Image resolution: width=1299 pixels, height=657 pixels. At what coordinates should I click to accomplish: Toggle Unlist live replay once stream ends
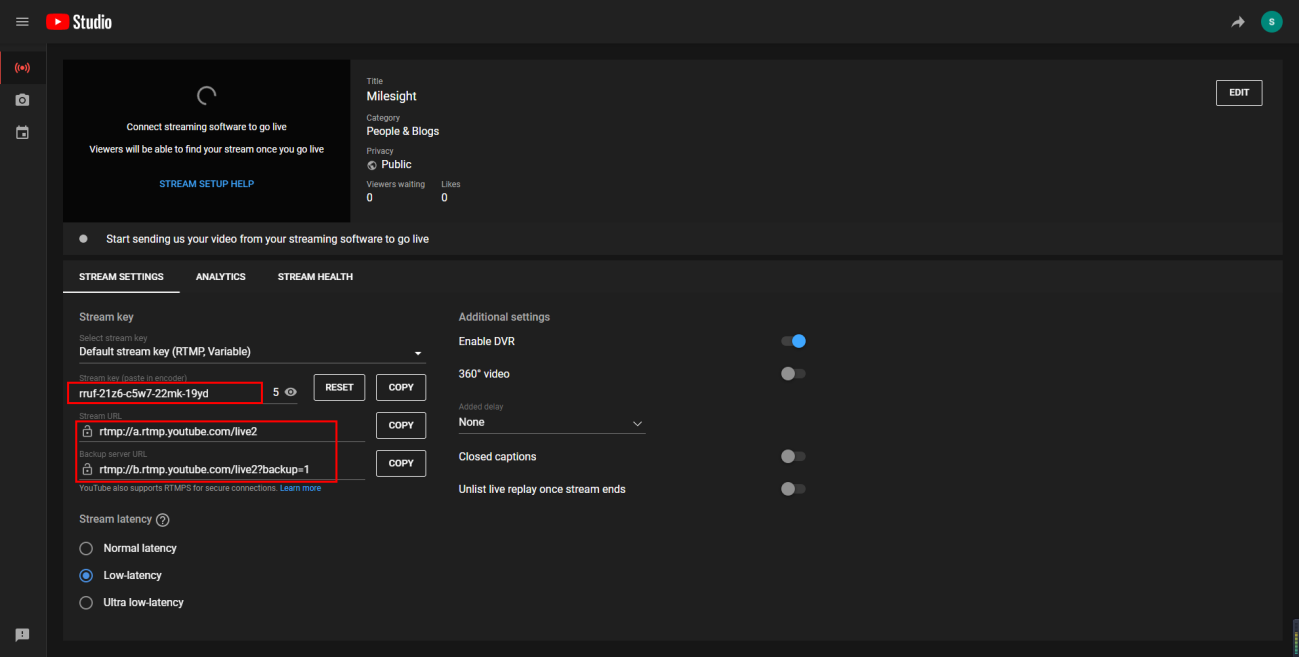coord(793,489)
